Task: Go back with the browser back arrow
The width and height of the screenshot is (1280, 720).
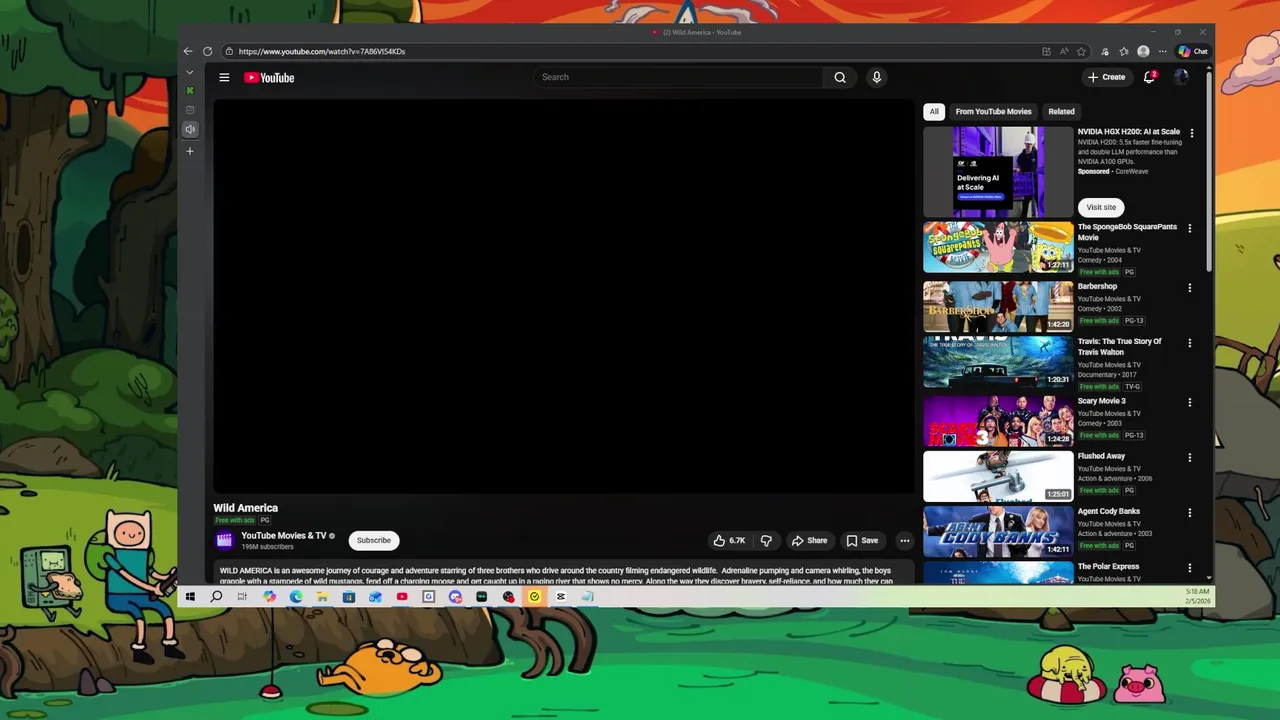Action: [x=188, y=51]
